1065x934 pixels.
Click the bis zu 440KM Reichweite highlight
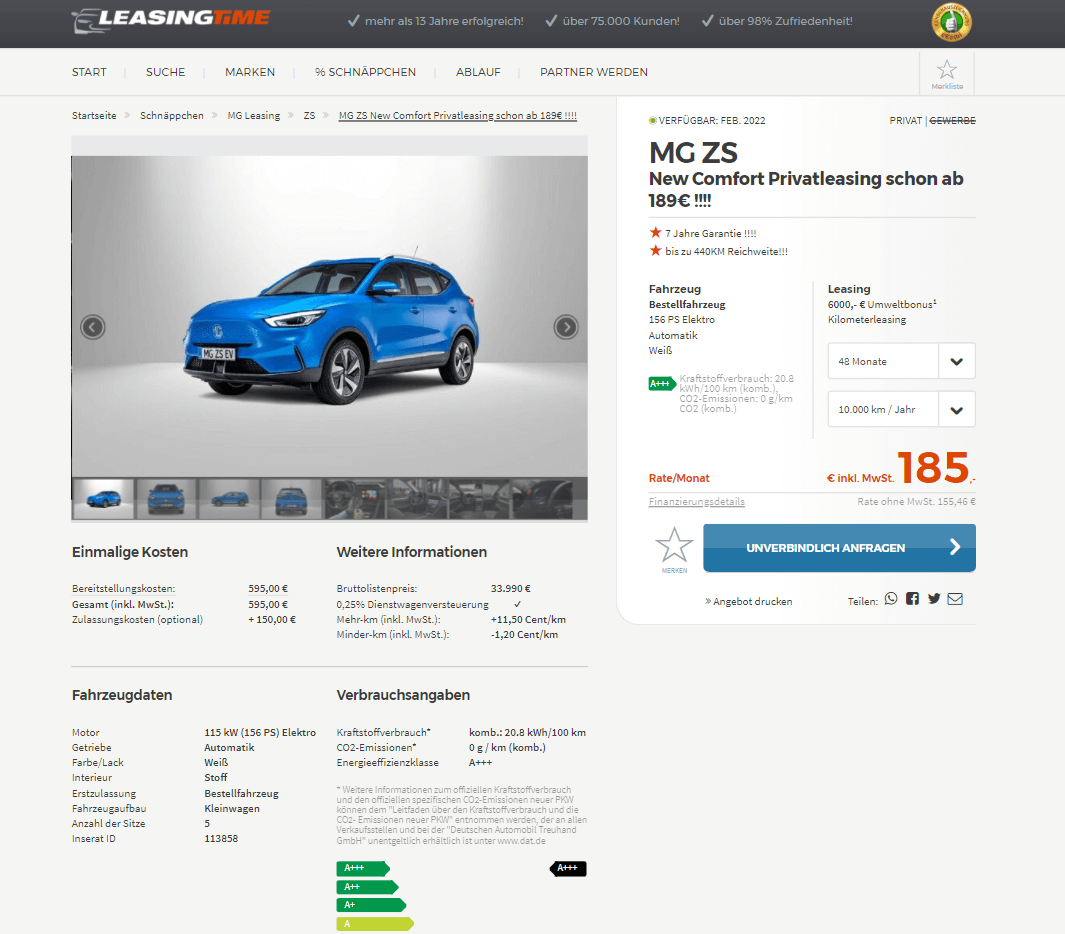[726, 251]
